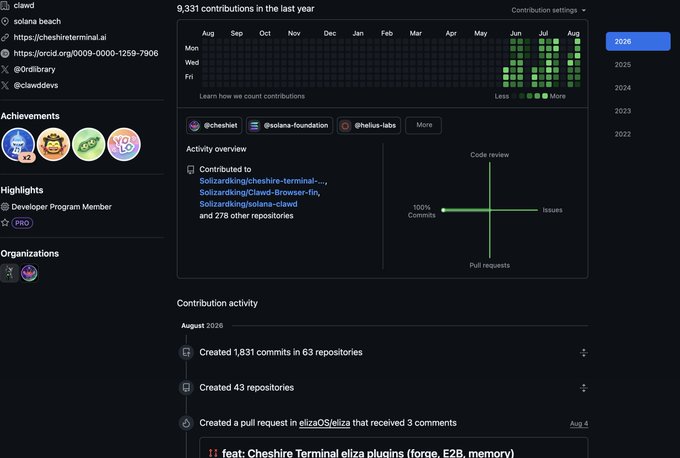Open the elizaOS/eliza repository link
680x458 pixels.
pyautogui.click(x=324, y=423)
